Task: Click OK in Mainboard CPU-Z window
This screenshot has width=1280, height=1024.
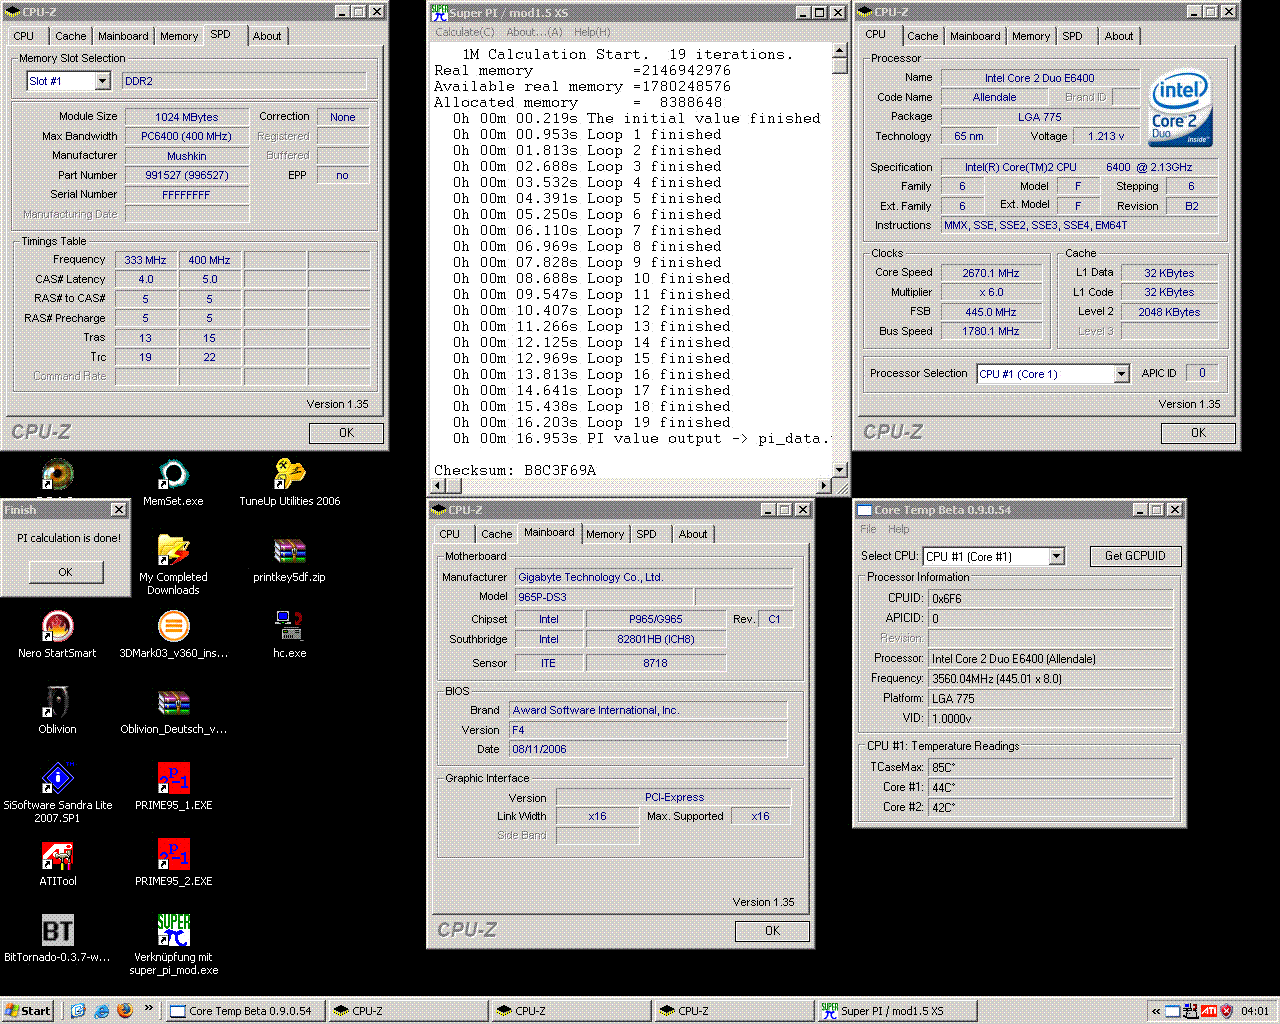Action: point(772,931)
